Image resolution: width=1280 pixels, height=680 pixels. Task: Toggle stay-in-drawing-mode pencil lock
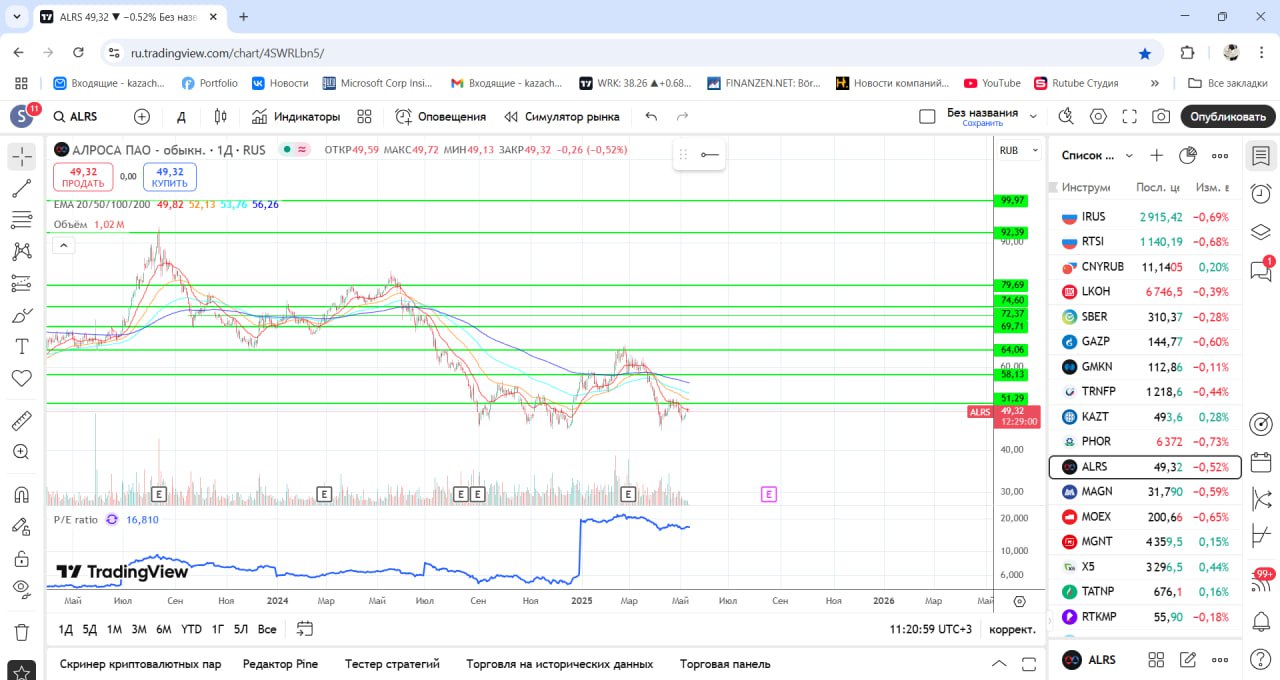pos(22,526)
